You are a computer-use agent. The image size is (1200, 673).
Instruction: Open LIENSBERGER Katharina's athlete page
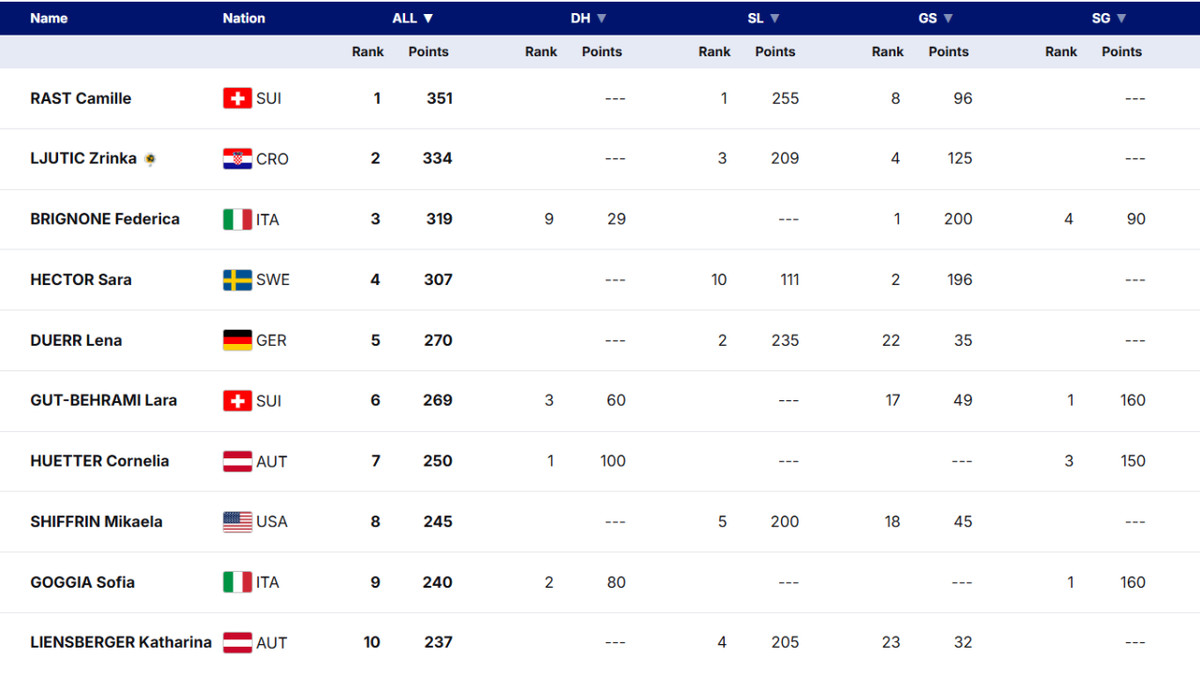[x=121, y=642]
